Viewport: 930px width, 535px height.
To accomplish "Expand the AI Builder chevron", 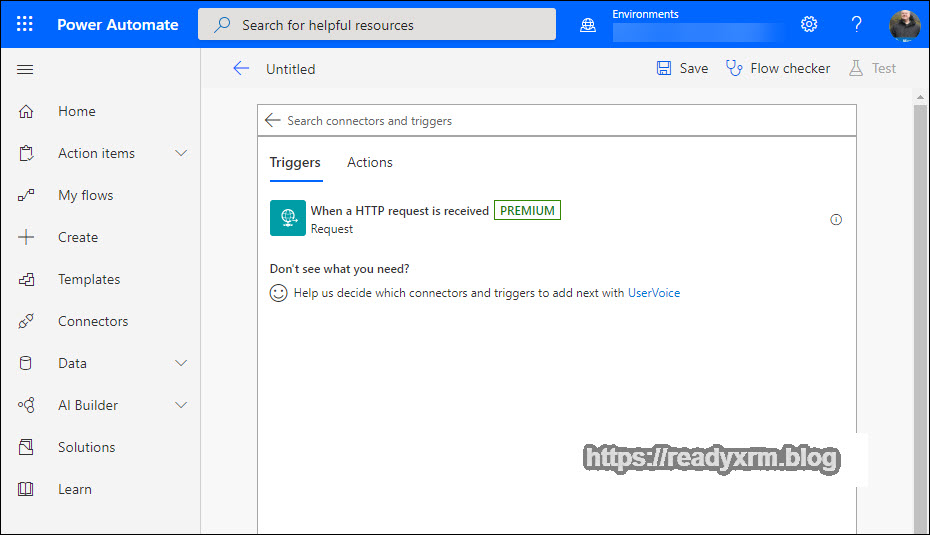I will tap(181, 405).
